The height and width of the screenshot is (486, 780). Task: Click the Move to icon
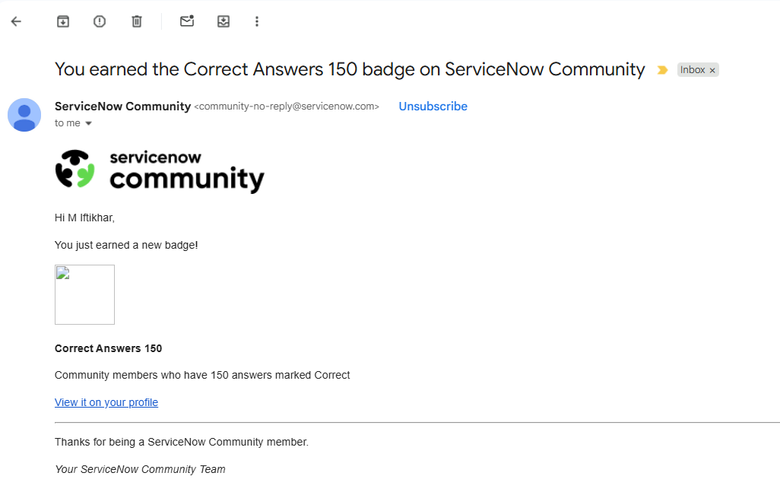[224, 21]
